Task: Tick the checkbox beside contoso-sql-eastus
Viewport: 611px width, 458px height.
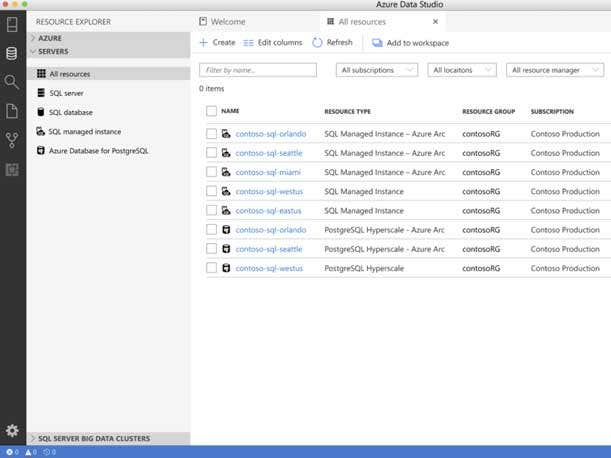Action: (211, 210)
